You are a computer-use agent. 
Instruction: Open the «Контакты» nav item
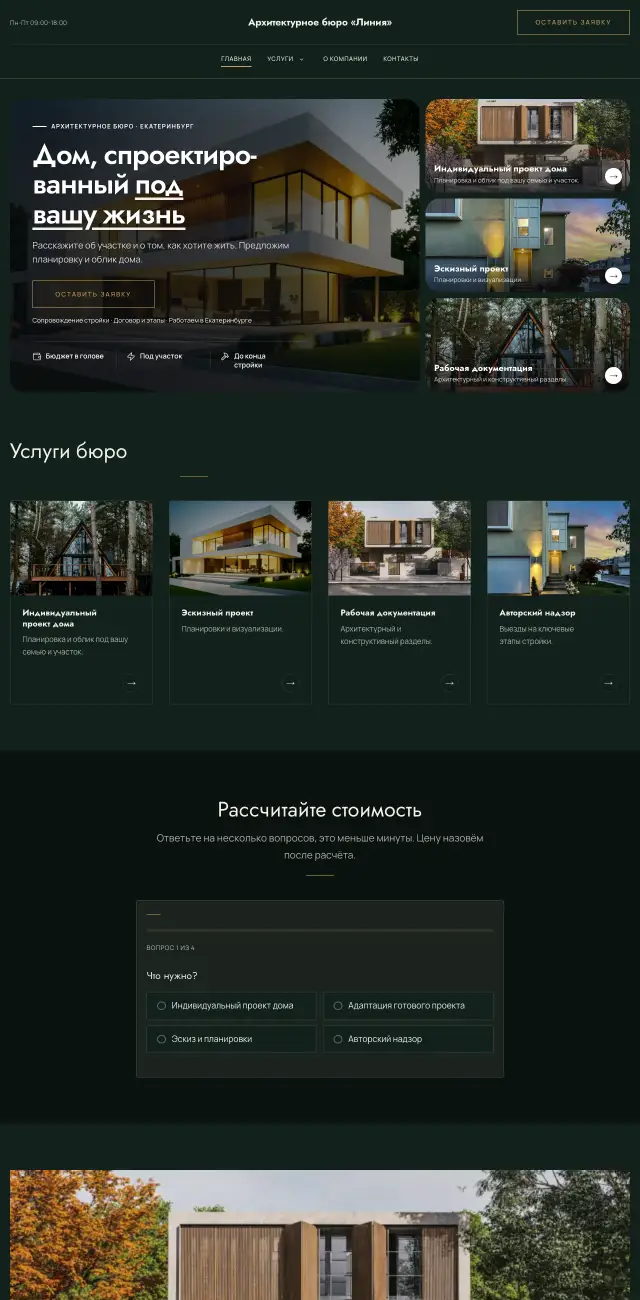coord(400,59)
